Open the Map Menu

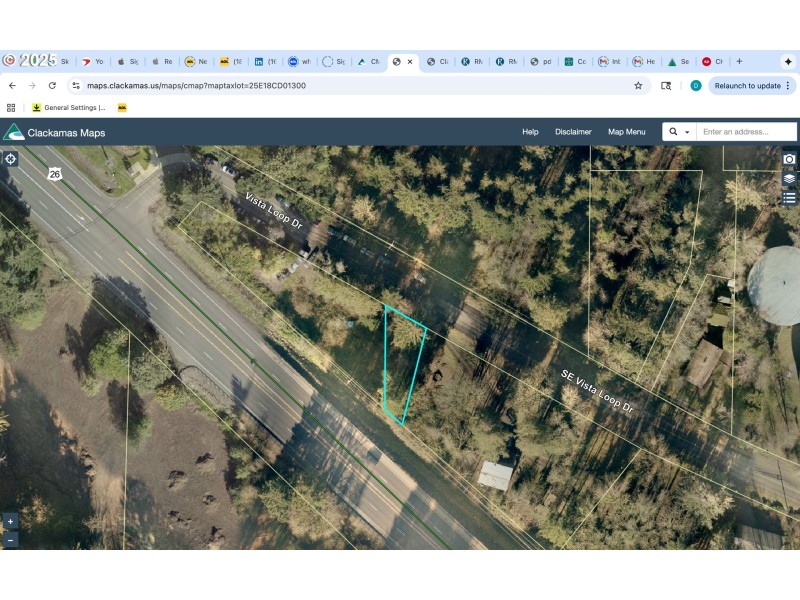(627, 131)
